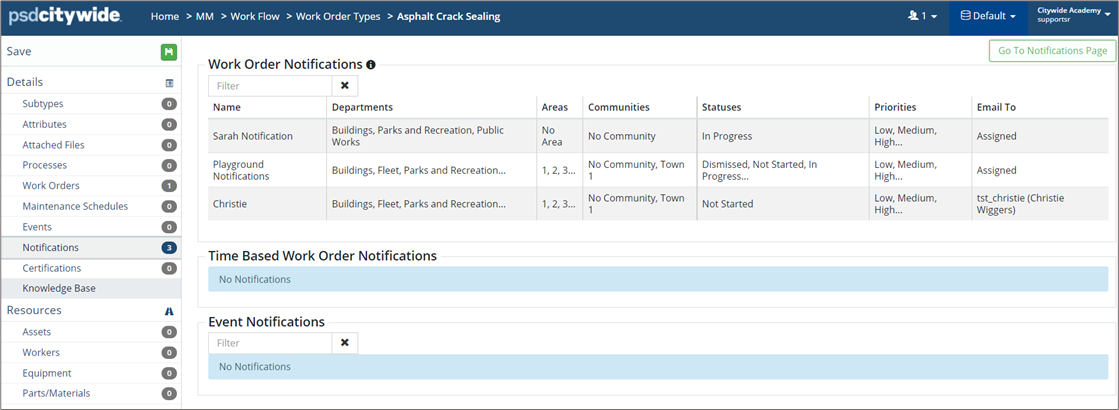This screenshot has height=410, width=1119.
Task: Sort by the Statuses column header
Action: click(x=721, y=107)
